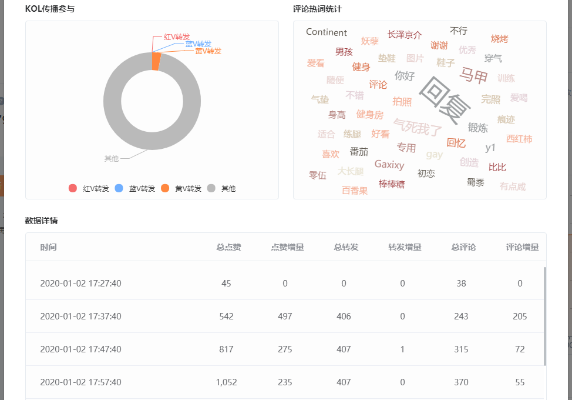
Task: Click the word 长泽京介 in cloud
Action: pos(405,35)
